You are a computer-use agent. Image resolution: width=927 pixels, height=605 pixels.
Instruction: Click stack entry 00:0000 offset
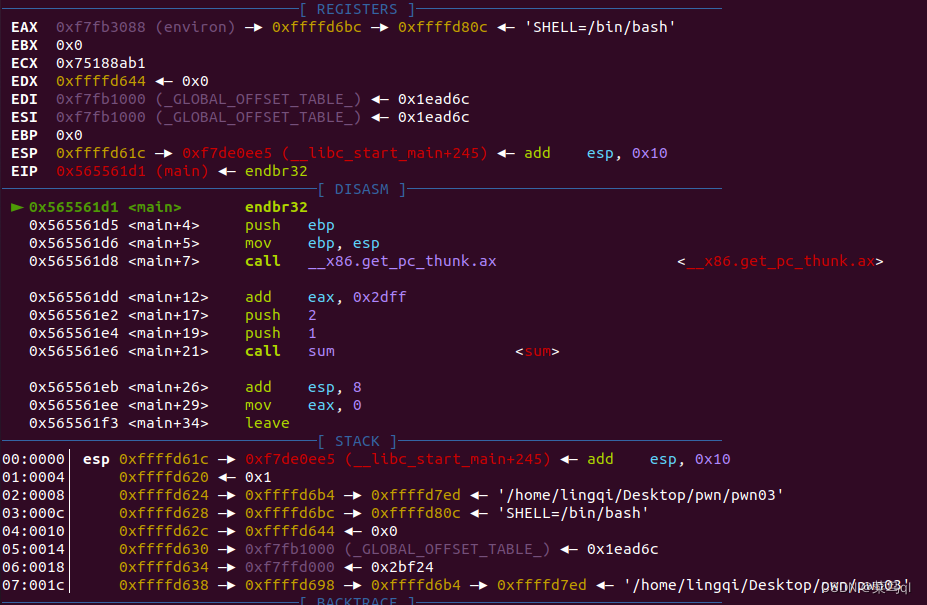tap(33, 460)
